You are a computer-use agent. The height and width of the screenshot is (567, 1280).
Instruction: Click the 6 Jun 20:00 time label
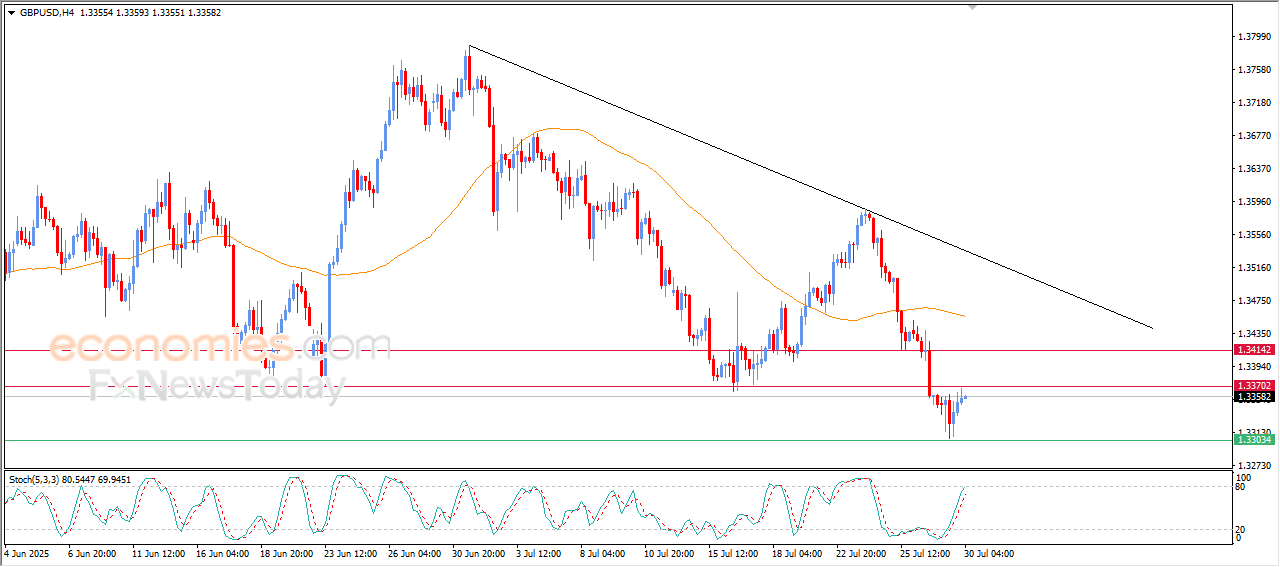tap(91, 553)
